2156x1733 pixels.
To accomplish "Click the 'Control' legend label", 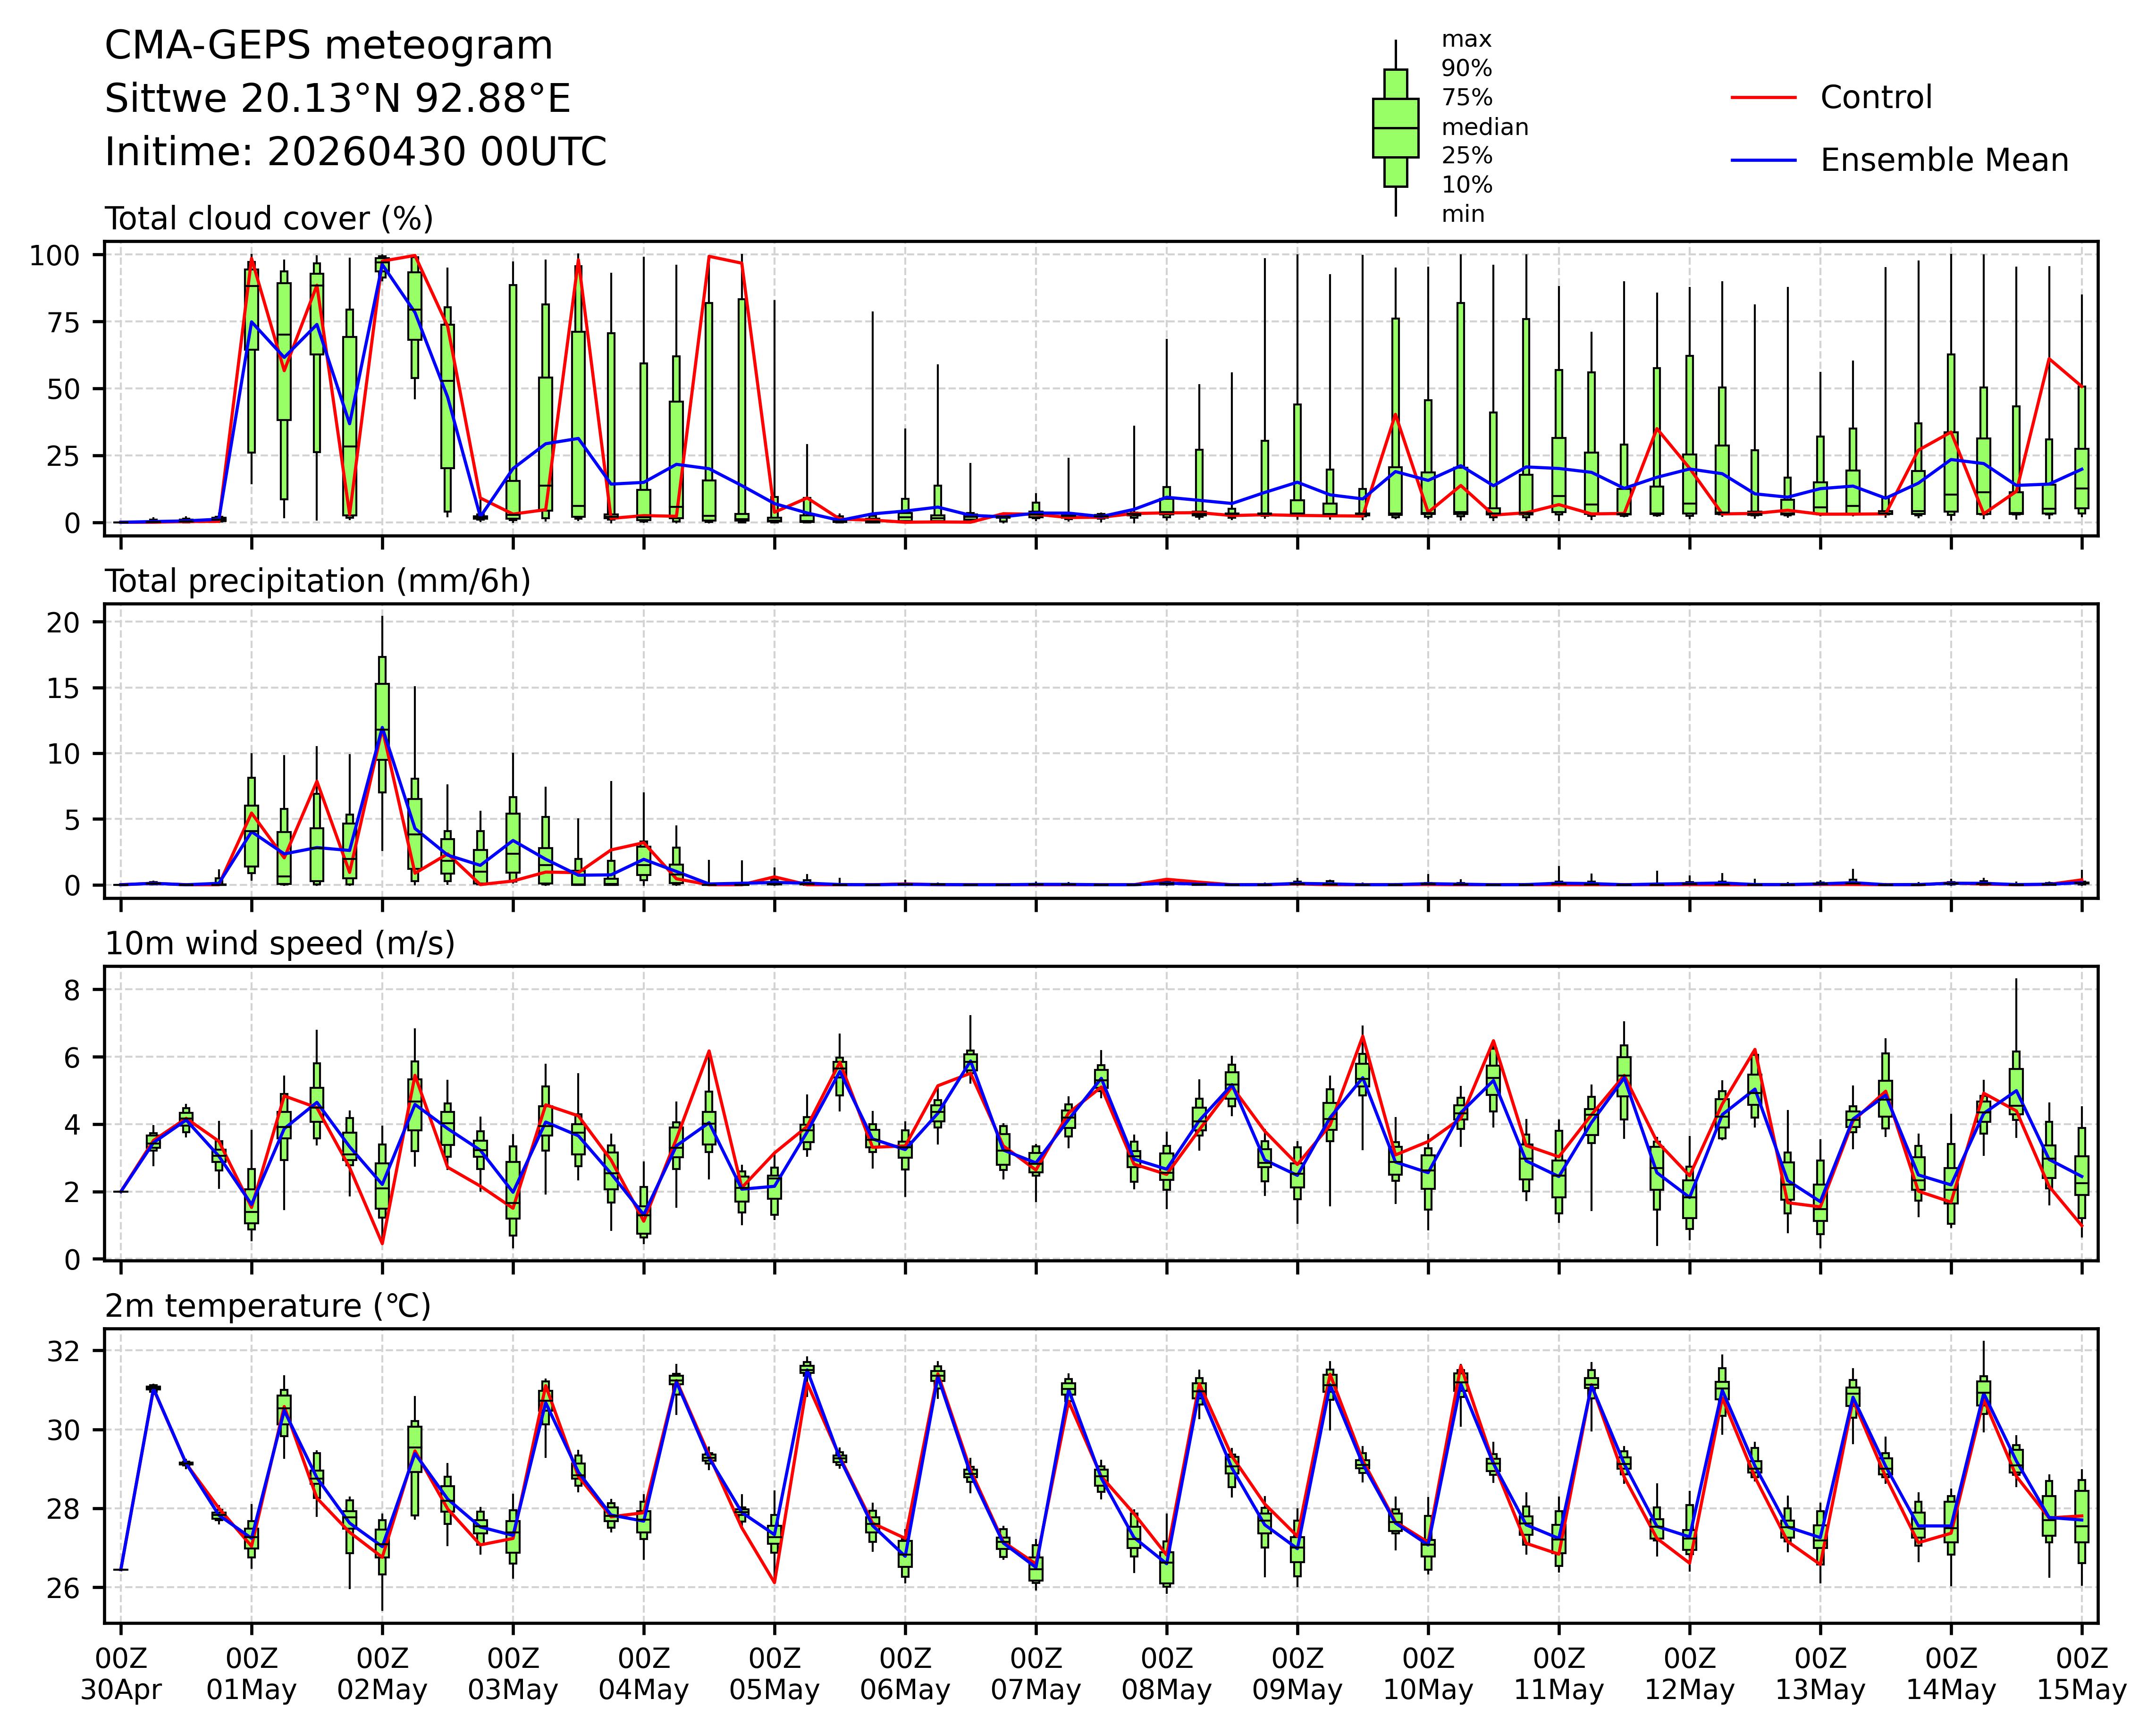I will coord(1876,97).
